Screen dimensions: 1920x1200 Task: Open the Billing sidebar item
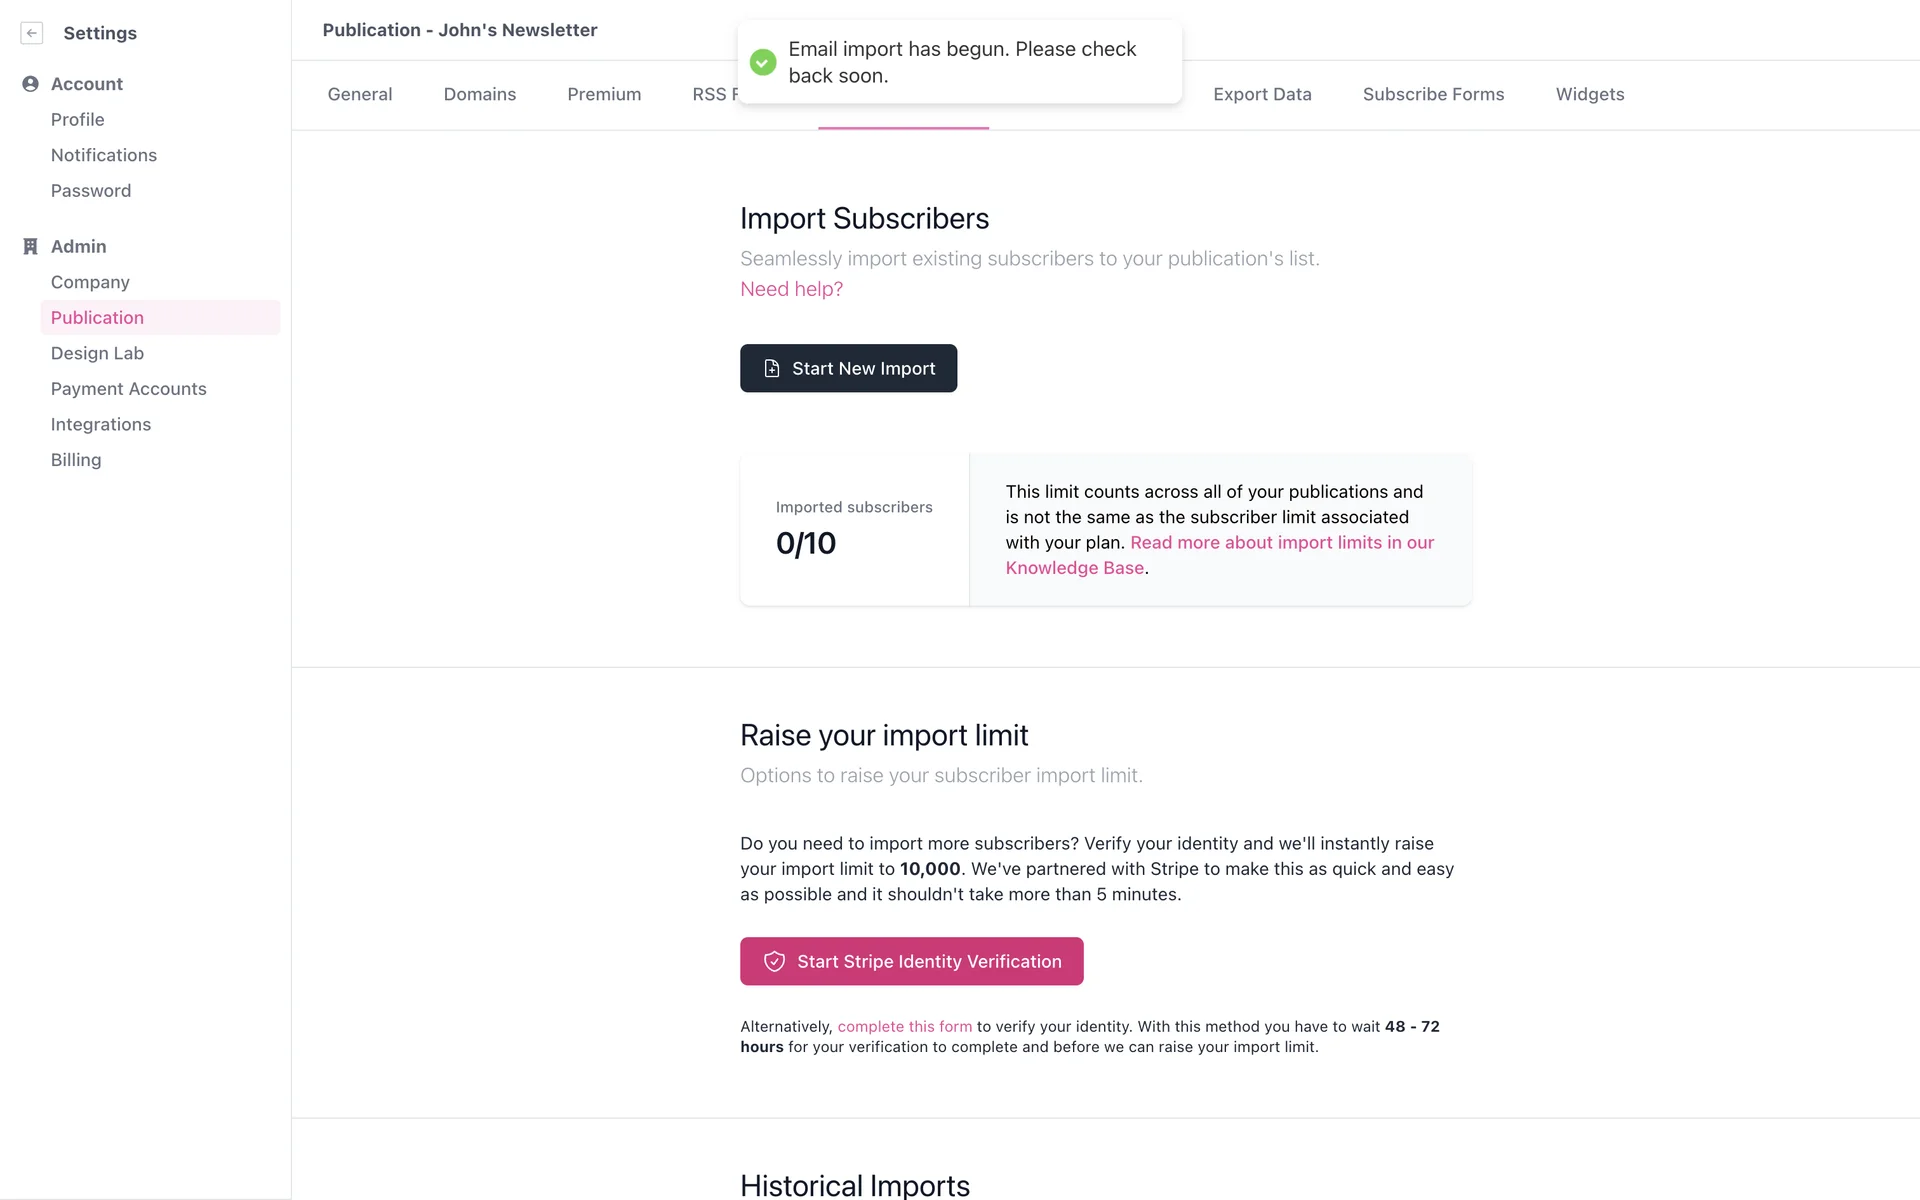[x=76, y=460]
